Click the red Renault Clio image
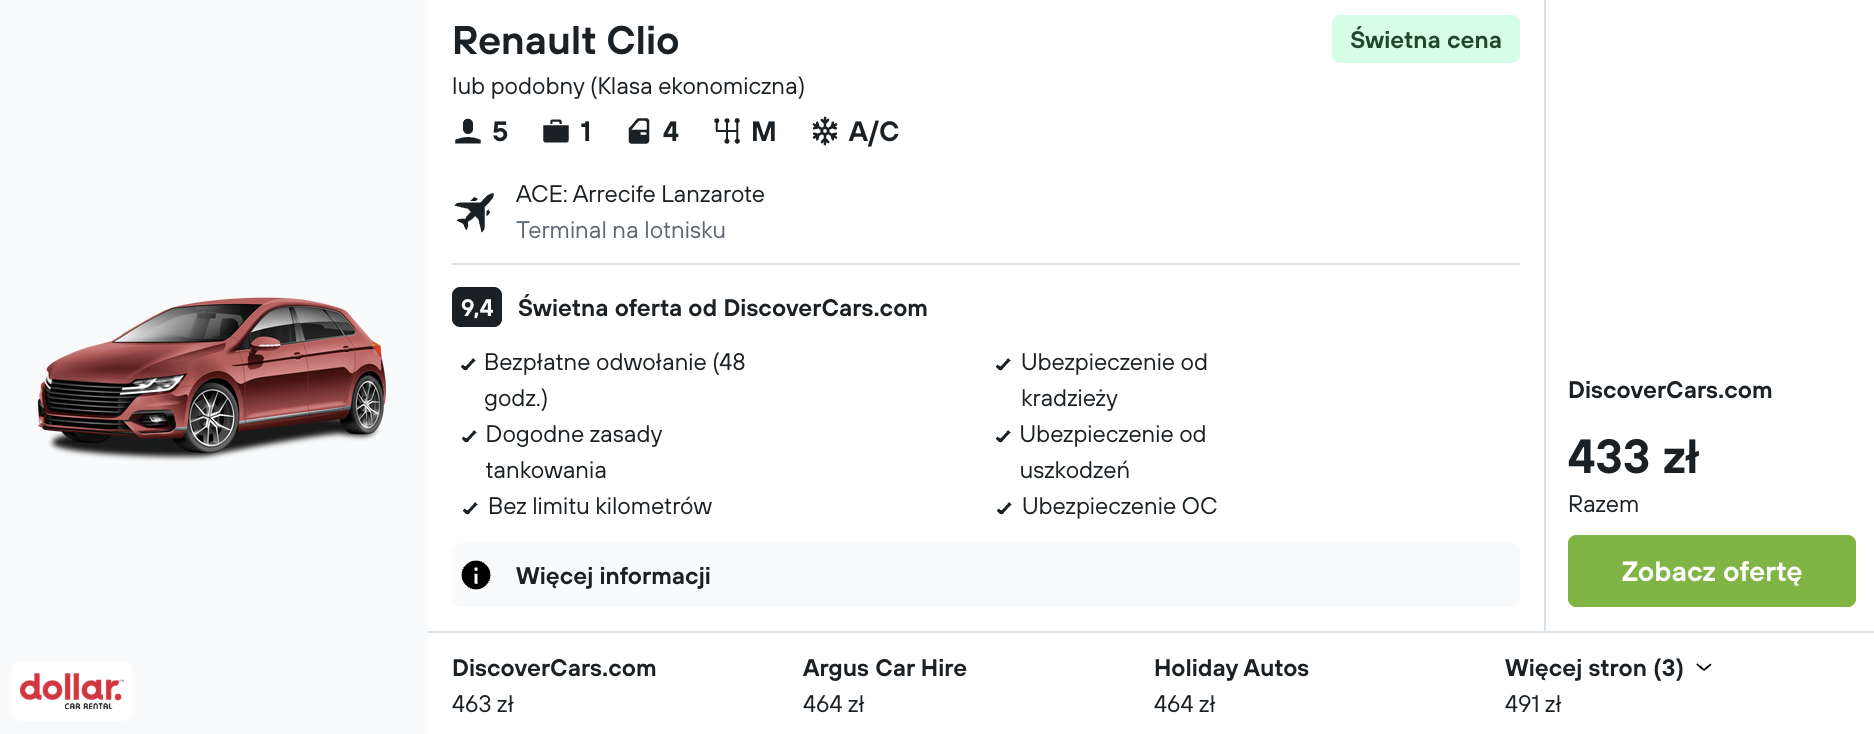The image size is (1874, 734). (212, 375)
